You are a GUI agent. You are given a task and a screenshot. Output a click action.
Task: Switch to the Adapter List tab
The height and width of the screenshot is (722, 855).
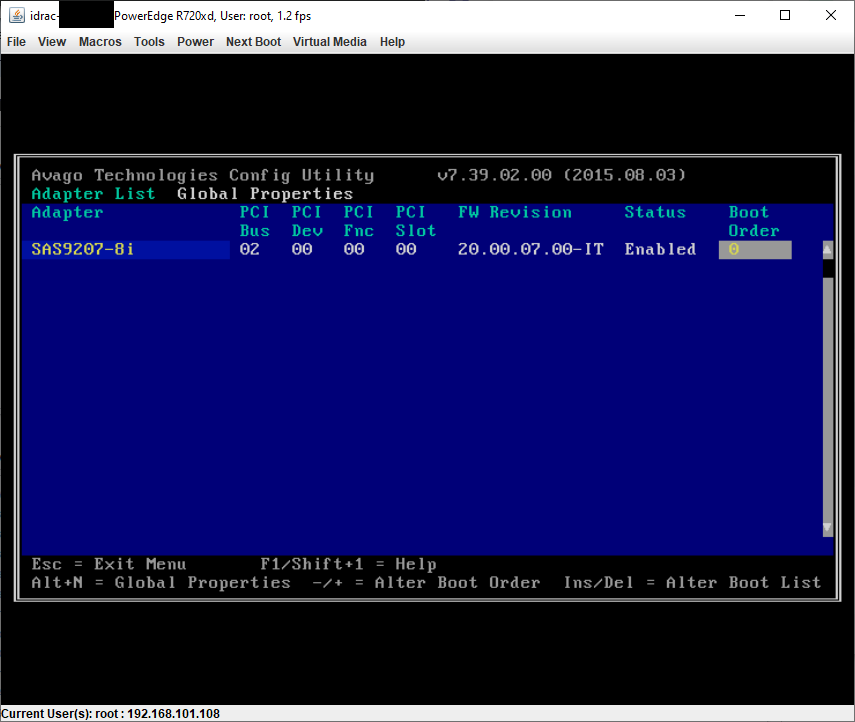click(x=93, y=194)
